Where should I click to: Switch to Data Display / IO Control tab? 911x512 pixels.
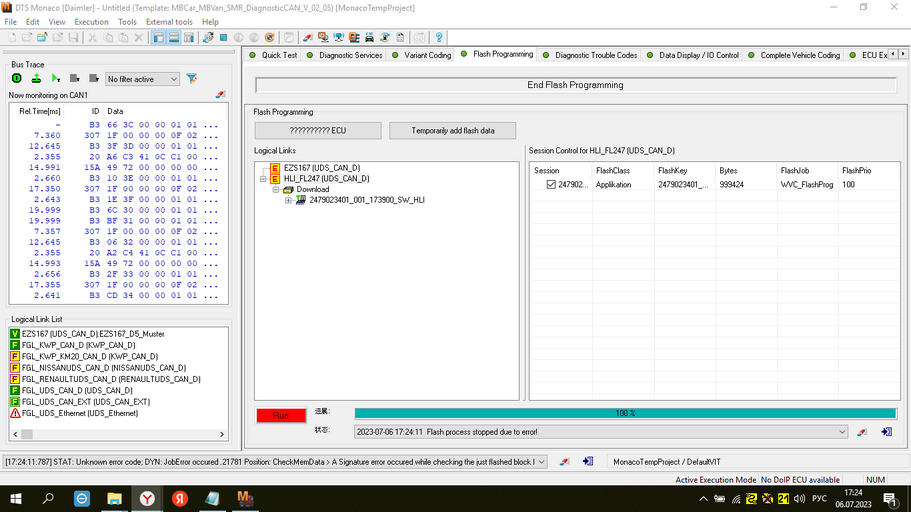[693, 55]
